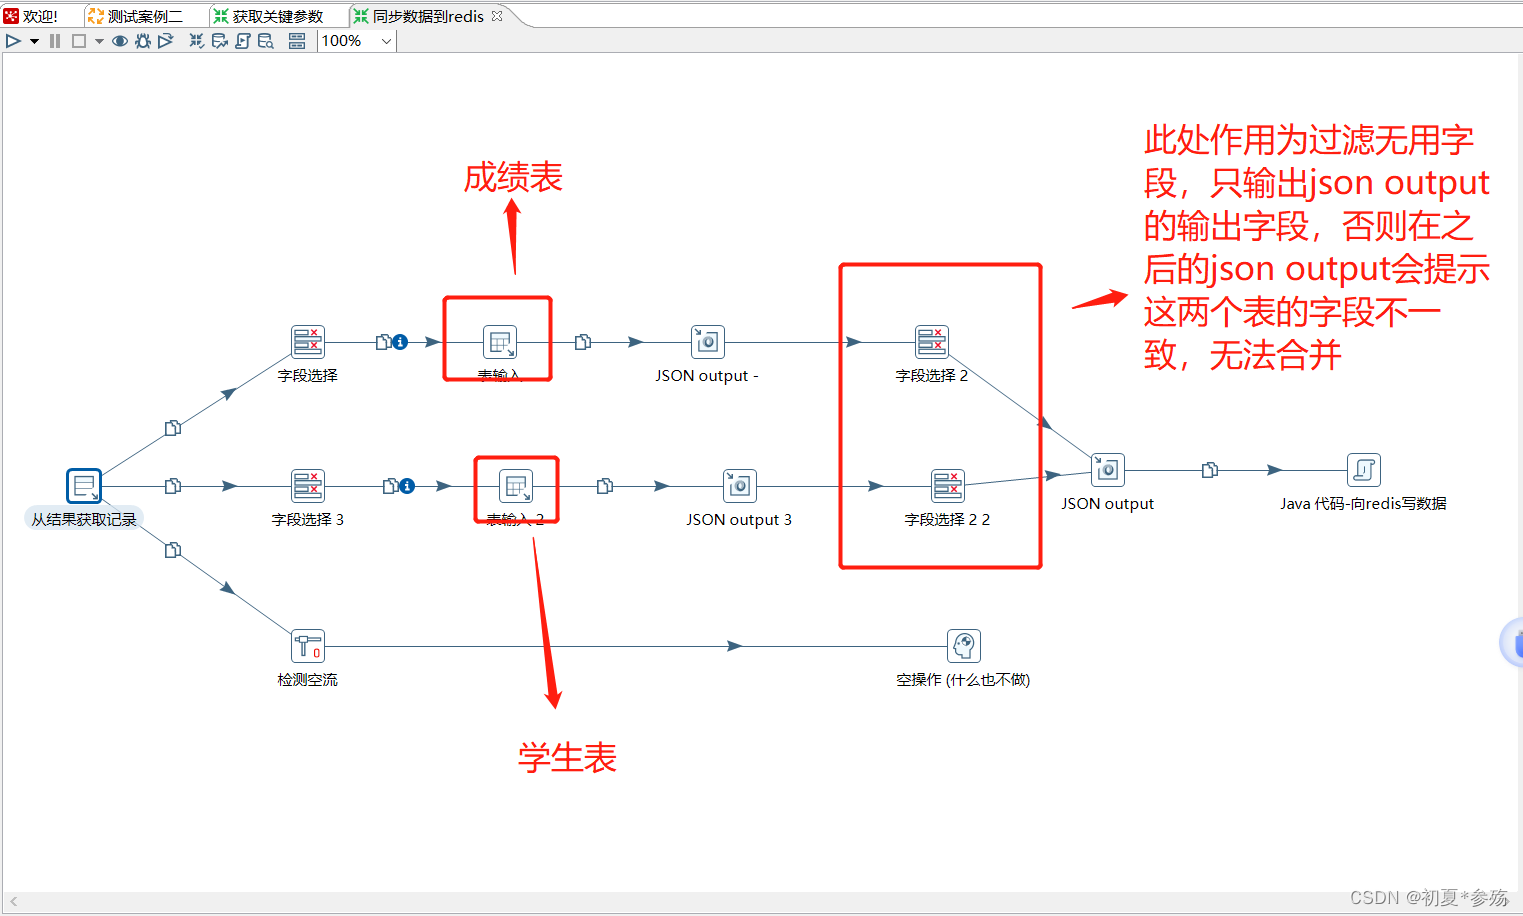Image resolution: width=1523 pixels, height=916 pixels.
Task: Click the 从结果获取记录 step label
Action: click(x=84, y=520)
